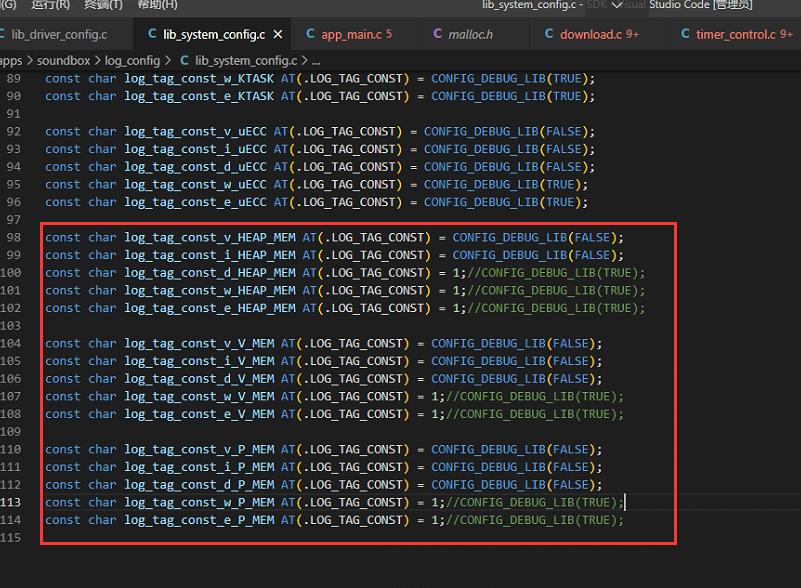Viewport: 801px width, 588px height.
Task: Click the log_tag_const_d_V_MEM identifier
Action: click(x=199, y=379)
